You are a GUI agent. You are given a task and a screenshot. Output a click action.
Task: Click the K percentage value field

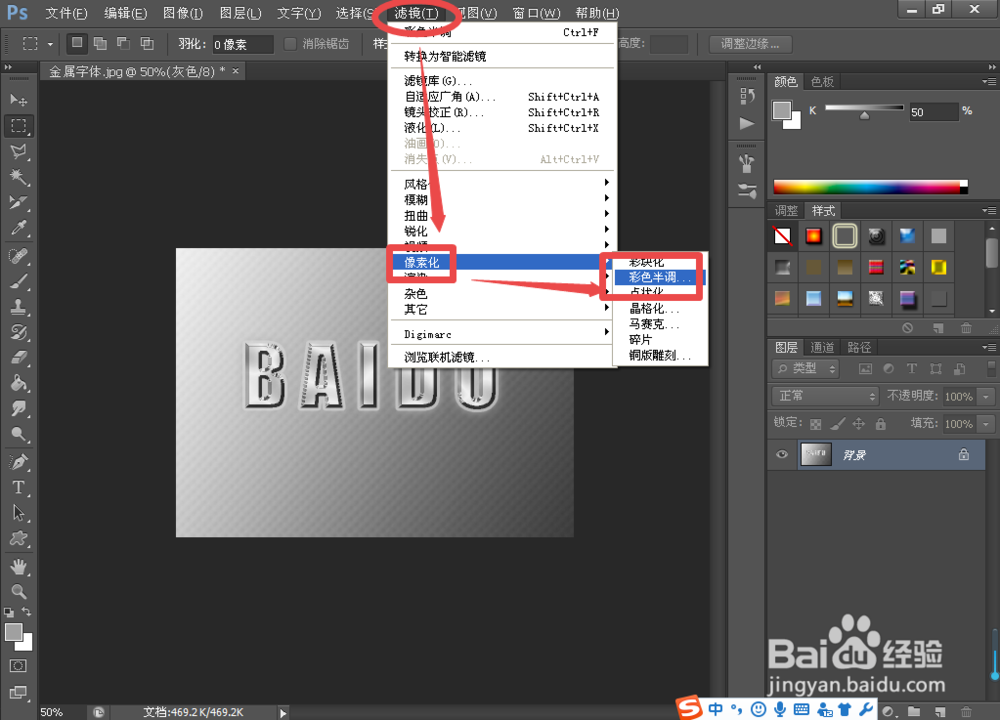(x=933, y=112)
